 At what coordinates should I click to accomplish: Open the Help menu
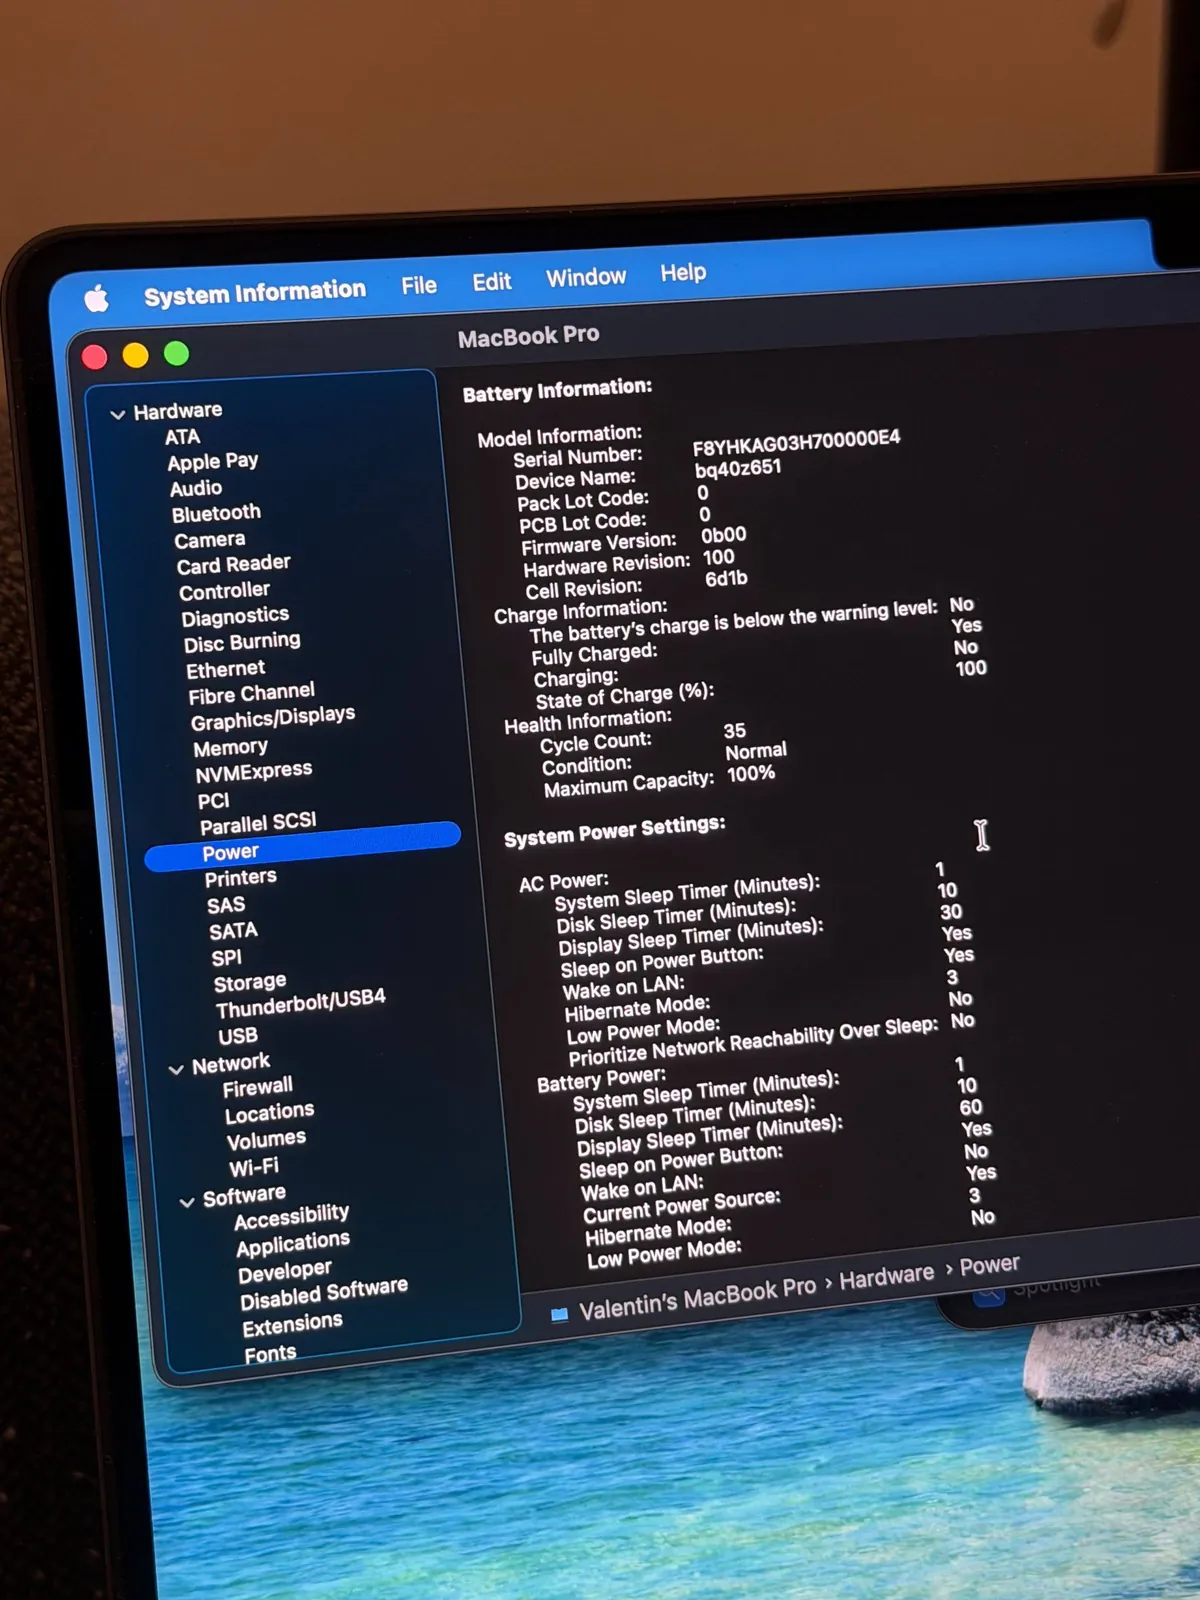pyautogui.click(x=683, y=272)
